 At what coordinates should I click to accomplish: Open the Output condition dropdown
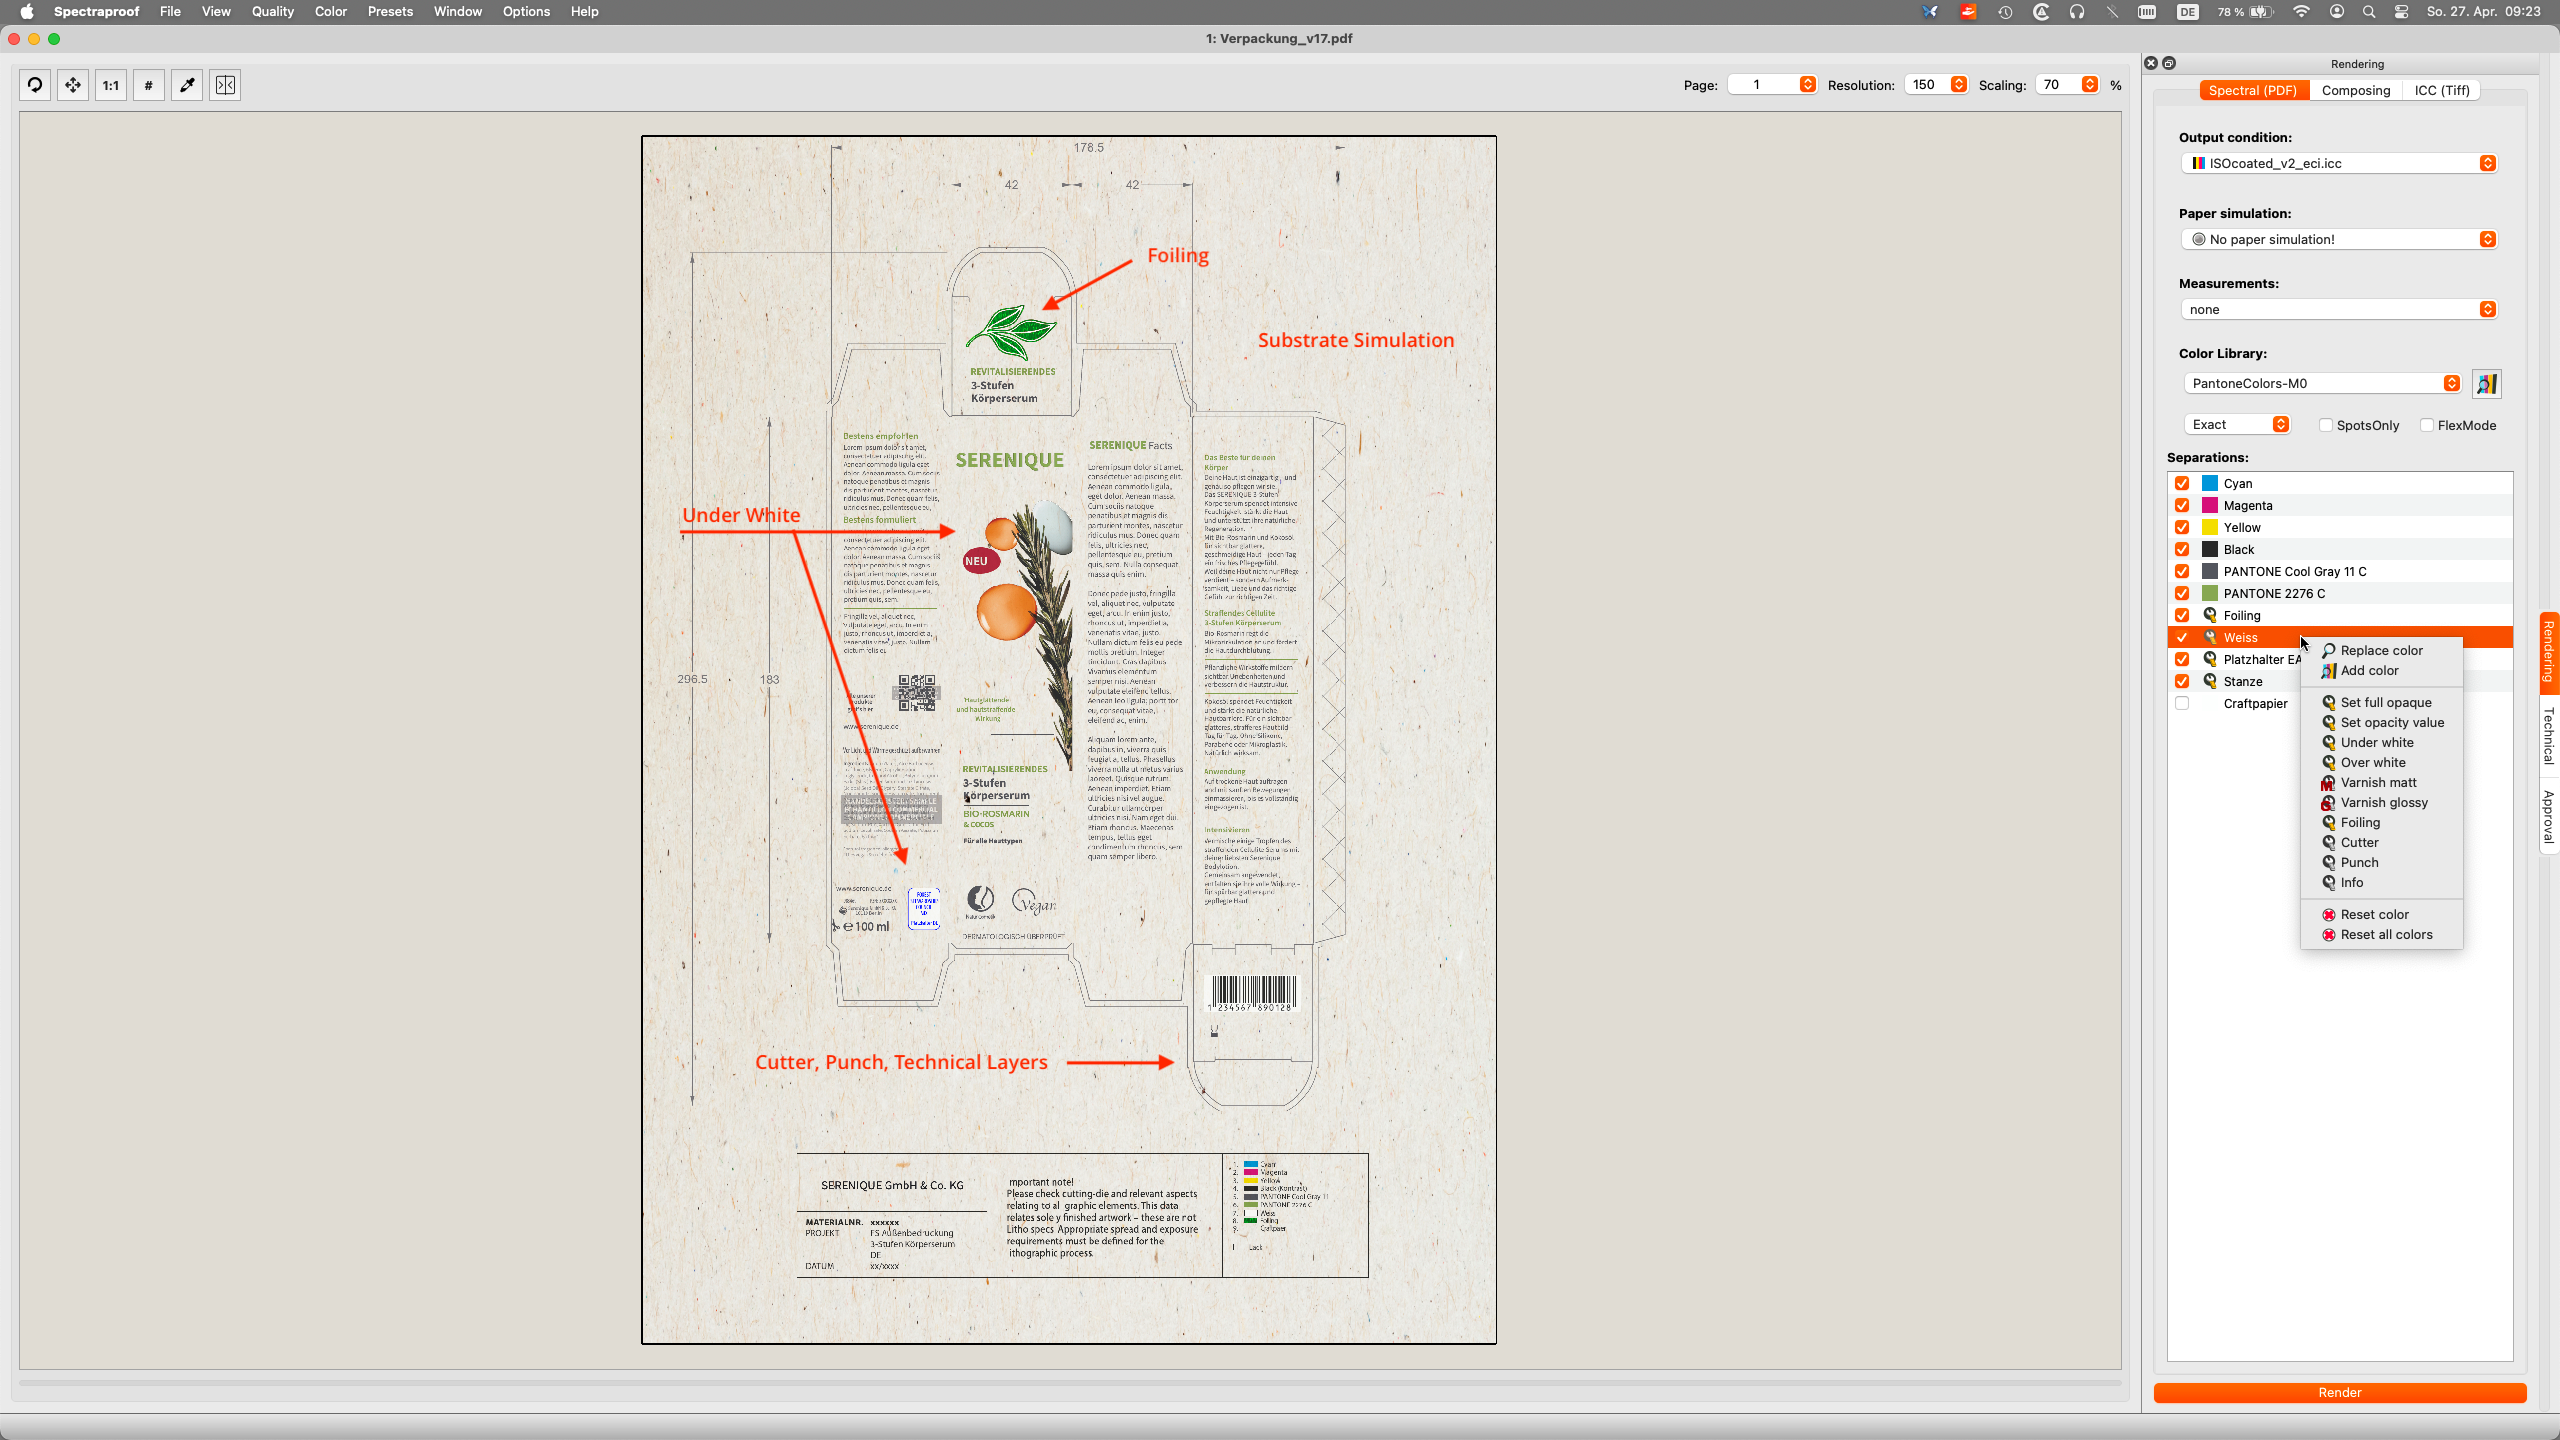tap(2339, 163)
